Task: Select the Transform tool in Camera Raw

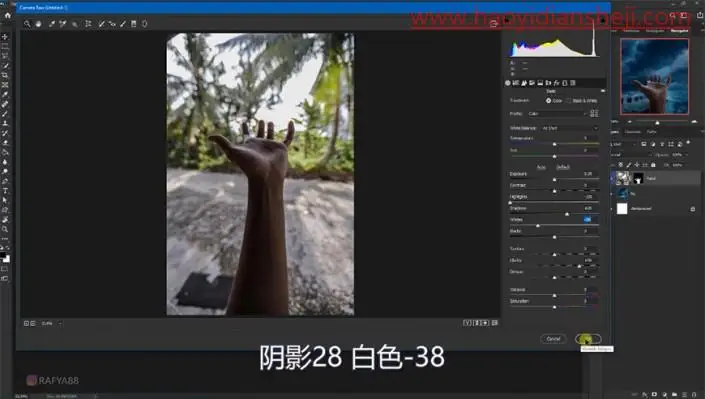Action: [x=88, y=24]
